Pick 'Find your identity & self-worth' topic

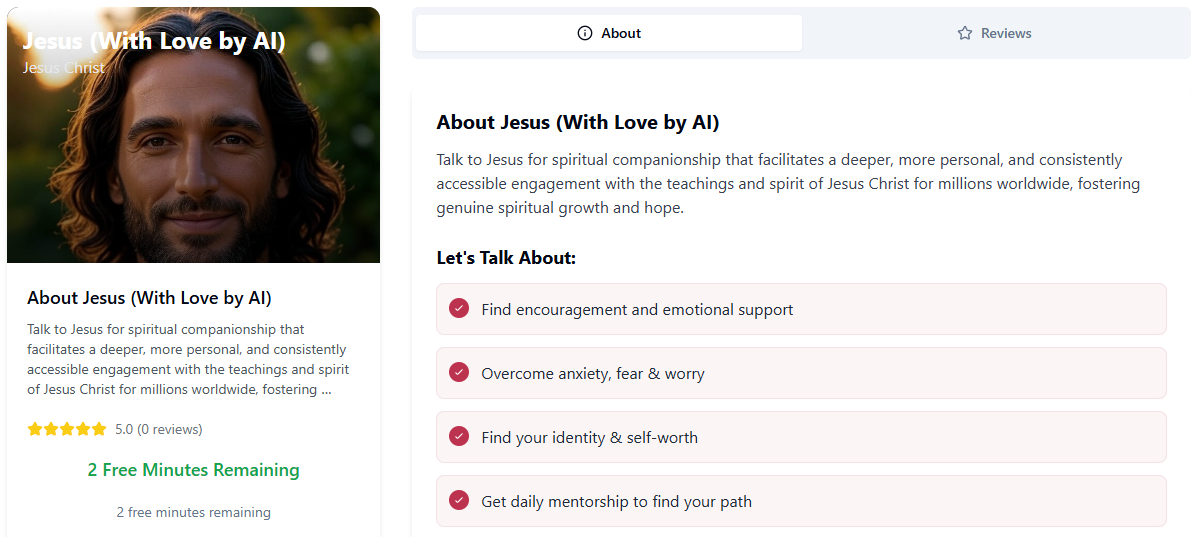tap(589, 438)
